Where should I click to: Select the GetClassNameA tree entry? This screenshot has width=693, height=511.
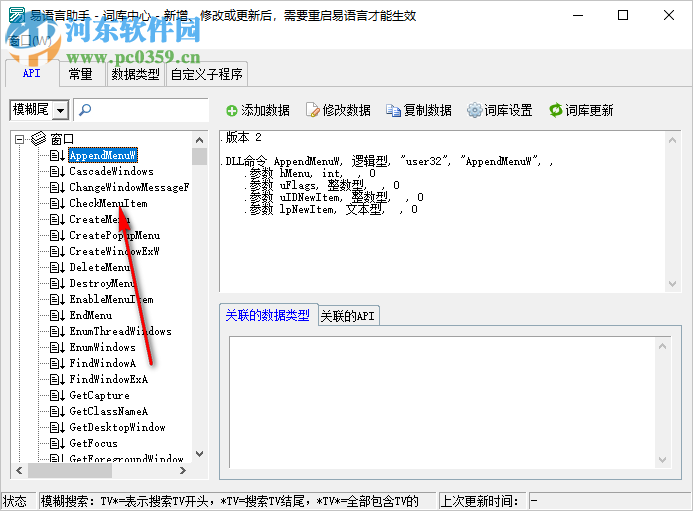tap(109, 412)
